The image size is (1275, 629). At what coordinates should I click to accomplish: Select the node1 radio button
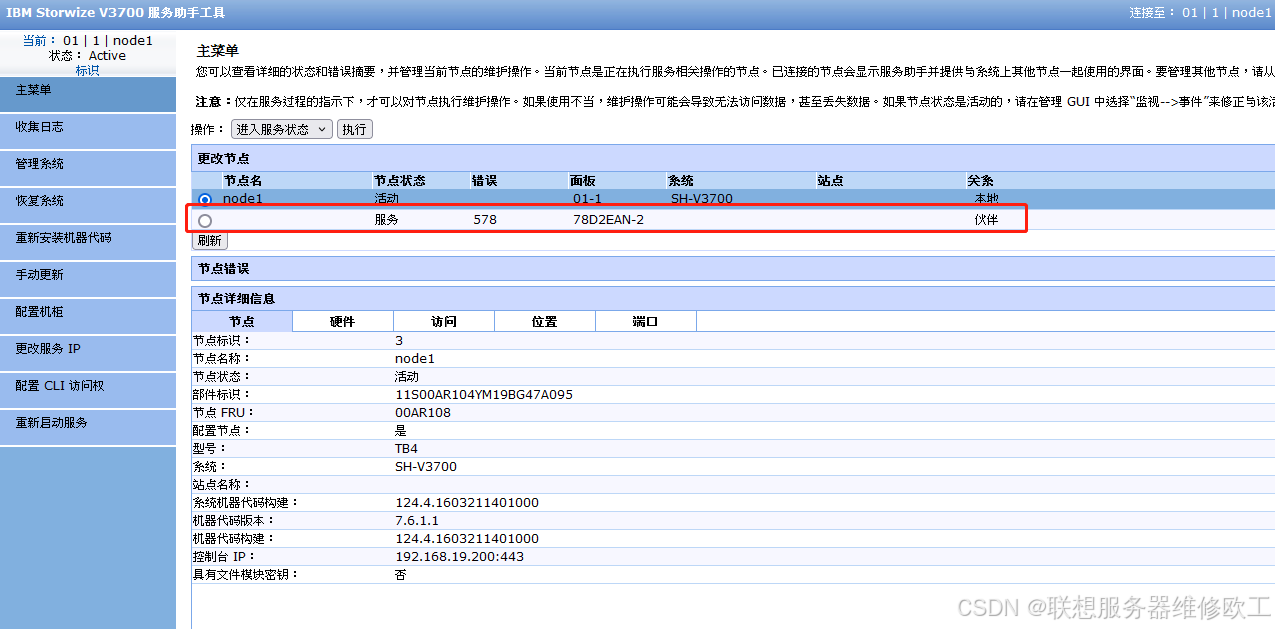tap(205, 200)
